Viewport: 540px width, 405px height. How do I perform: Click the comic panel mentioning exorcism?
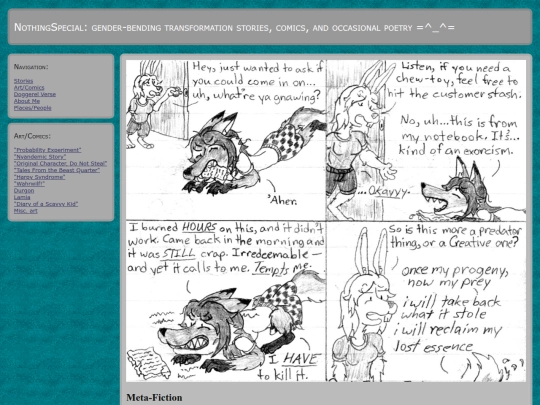click(426, 140)
